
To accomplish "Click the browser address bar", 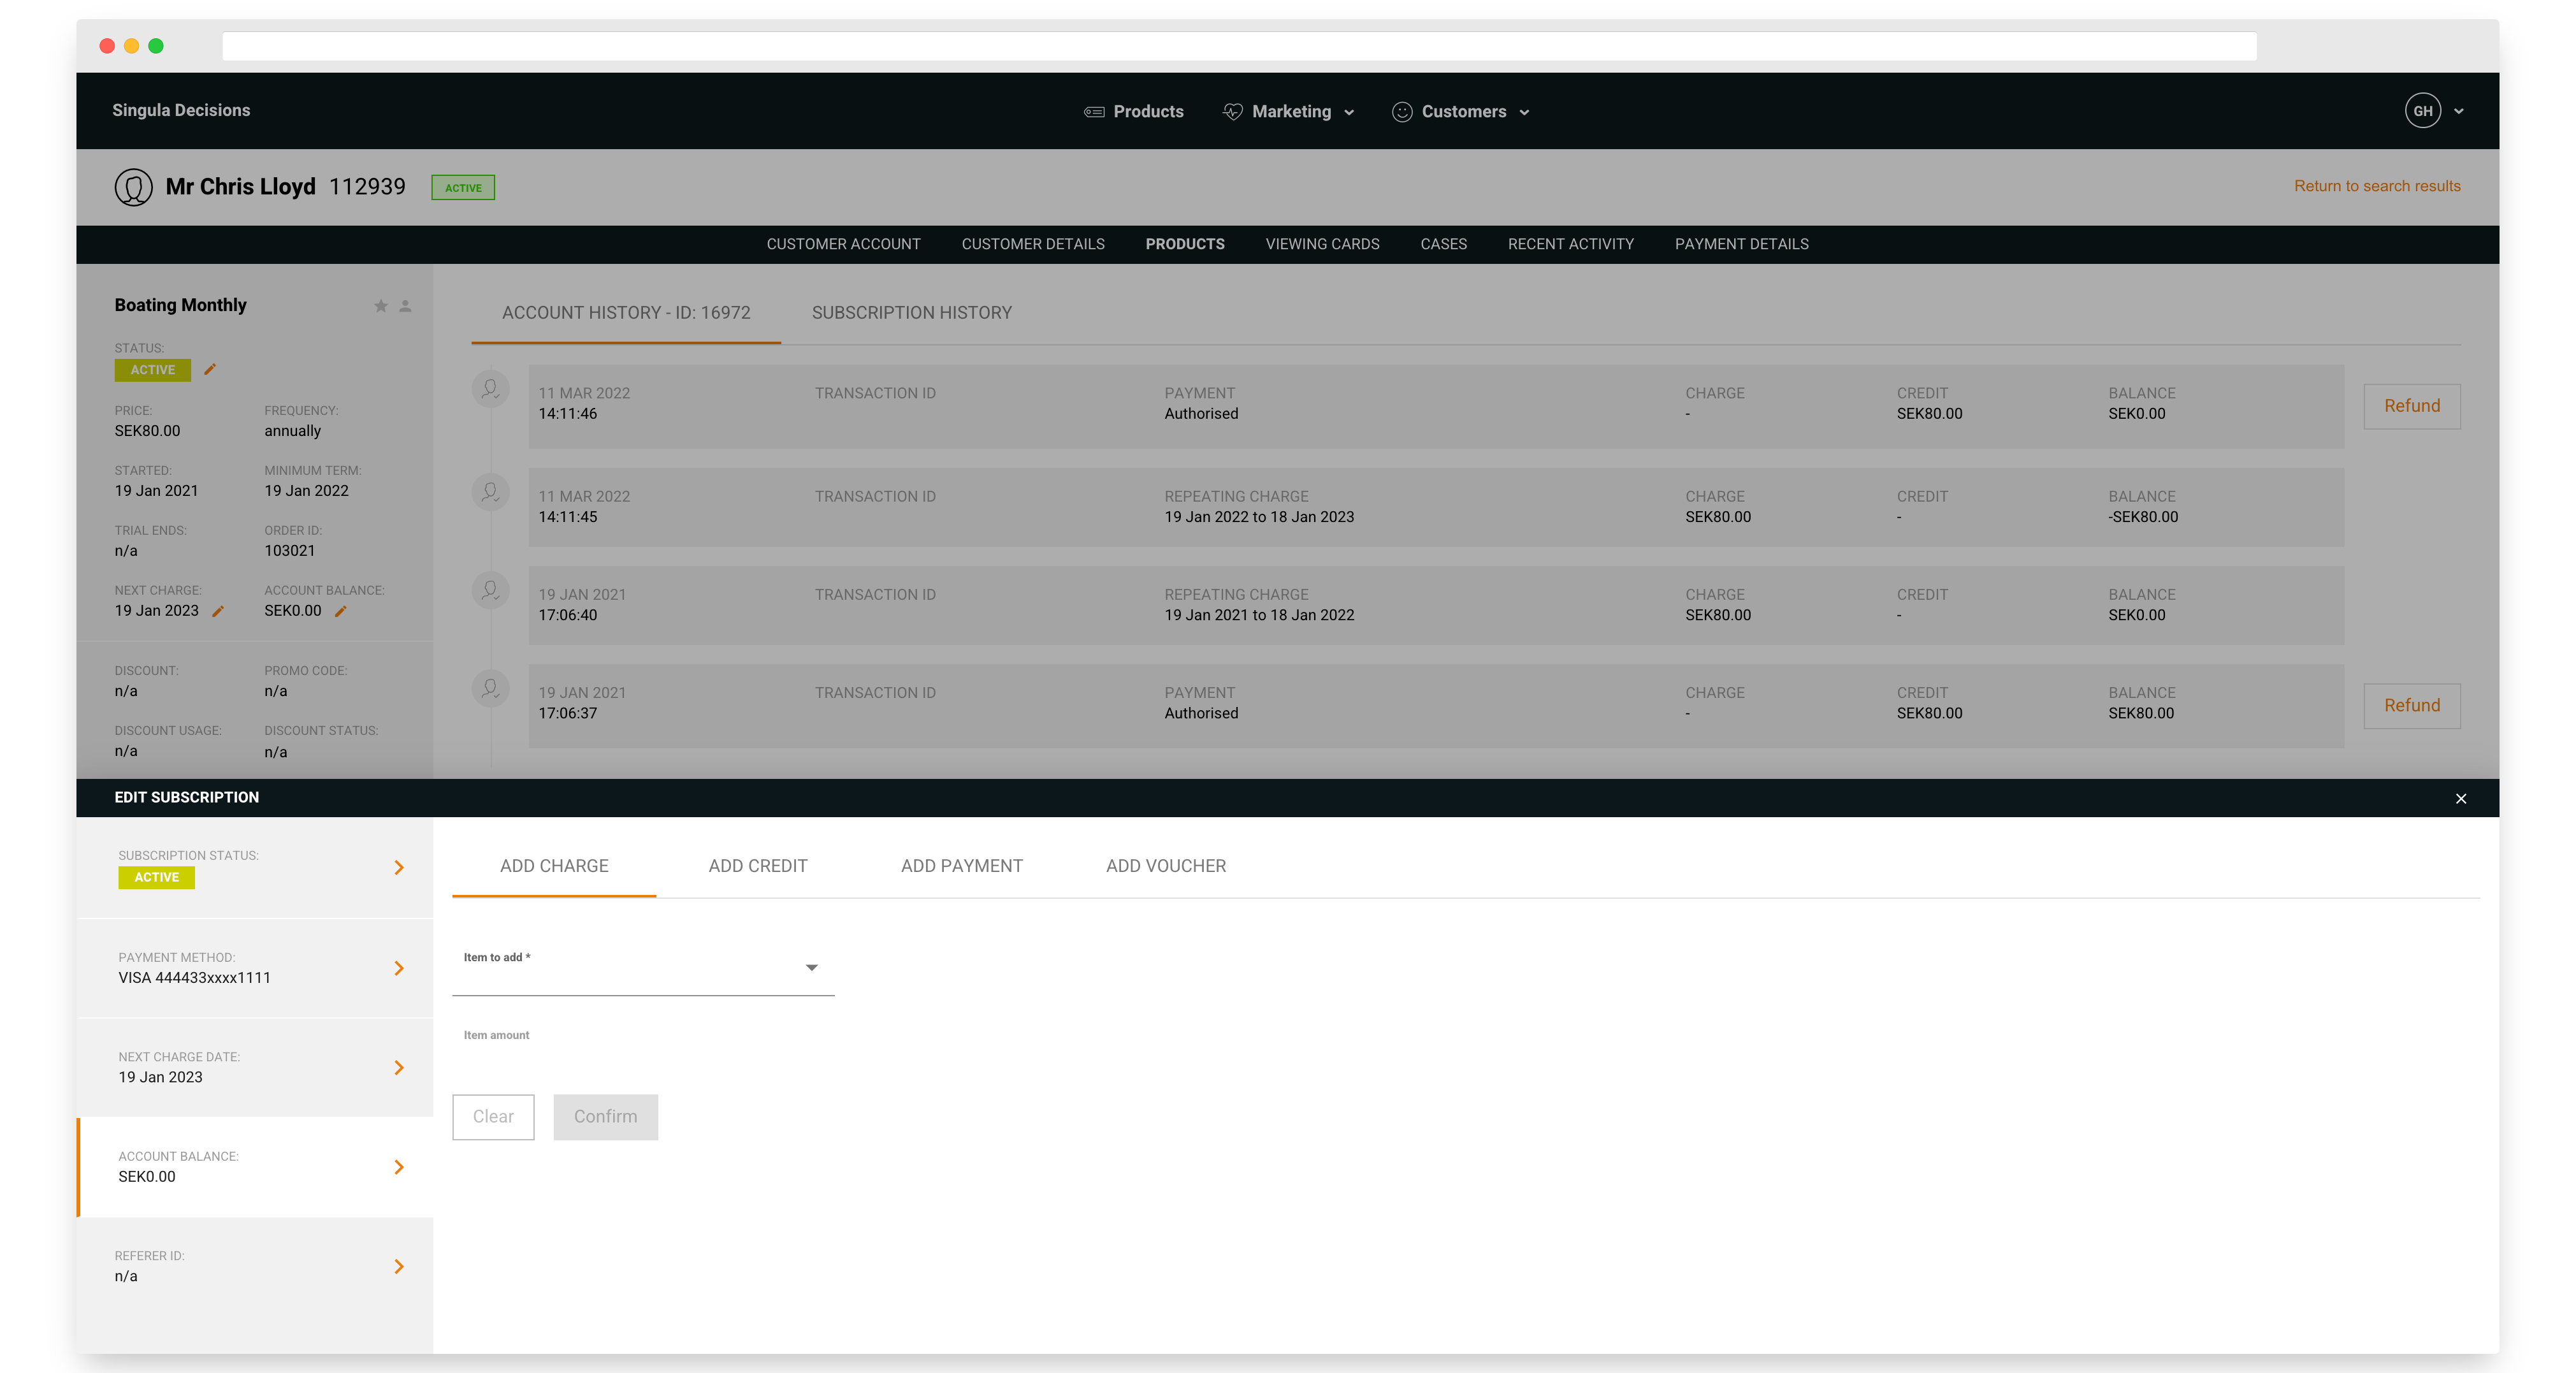I will pos(1238,46).
